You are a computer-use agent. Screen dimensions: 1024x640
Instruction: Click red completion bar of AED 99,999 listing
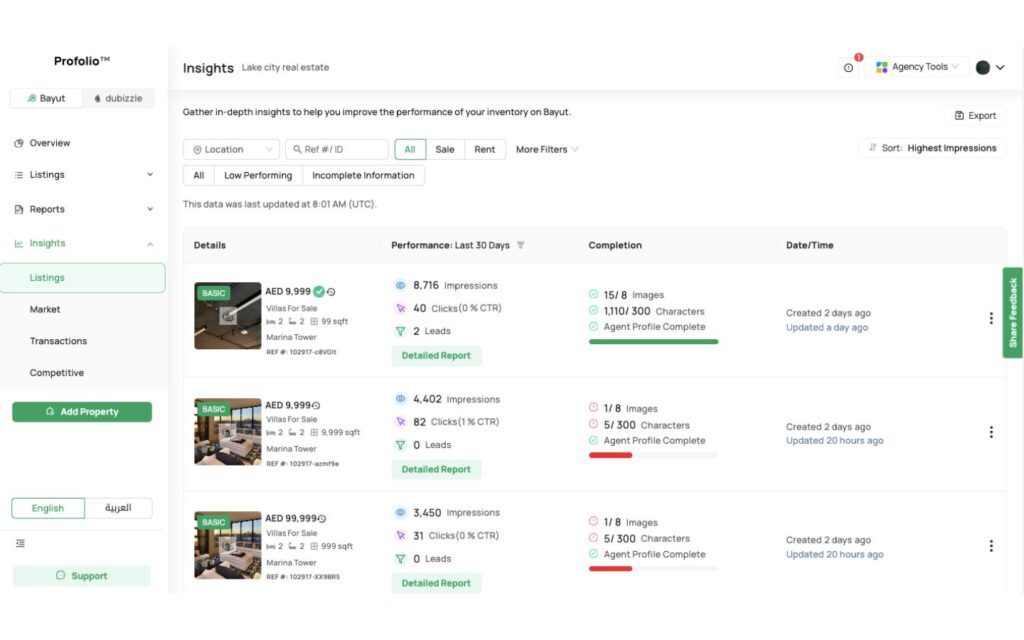point(611,569)
